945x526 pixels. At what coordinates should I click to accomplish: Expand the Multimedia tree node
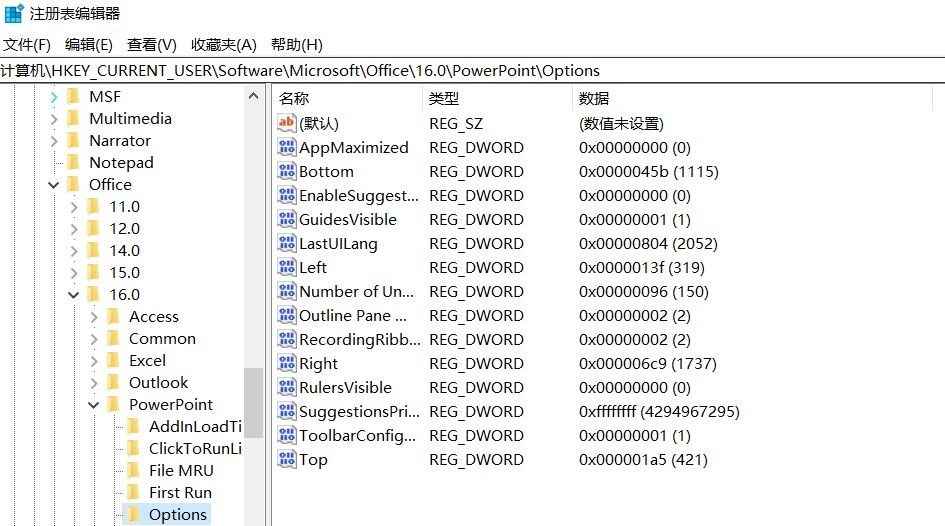tap(54, 119)
